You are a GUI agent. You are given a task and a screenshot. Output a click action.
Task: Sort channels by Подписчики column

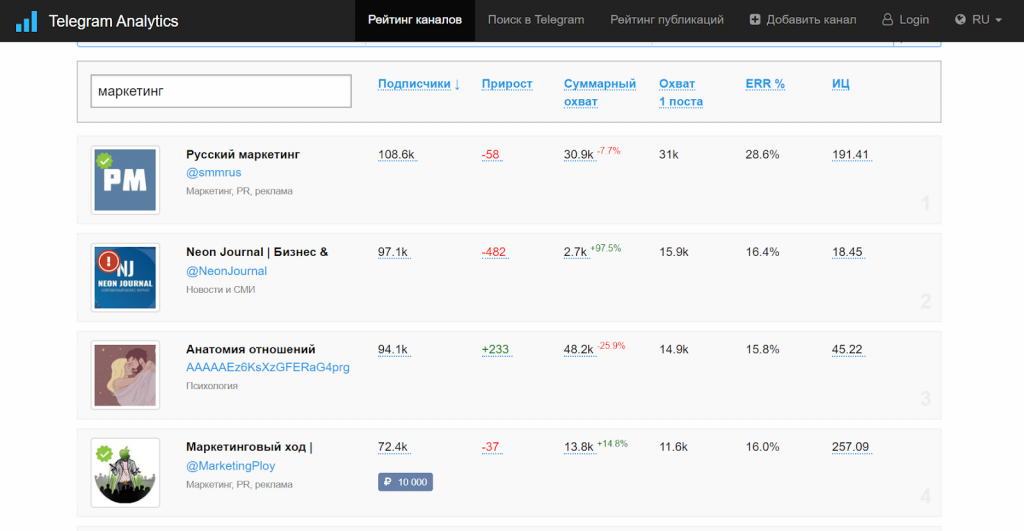tap(418, 84)
